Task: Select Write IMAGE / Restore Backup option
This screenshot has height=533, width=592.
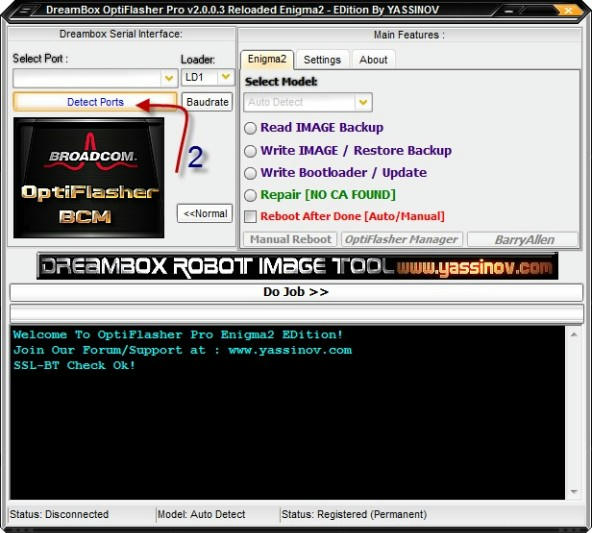Action: tap(250, 151)
